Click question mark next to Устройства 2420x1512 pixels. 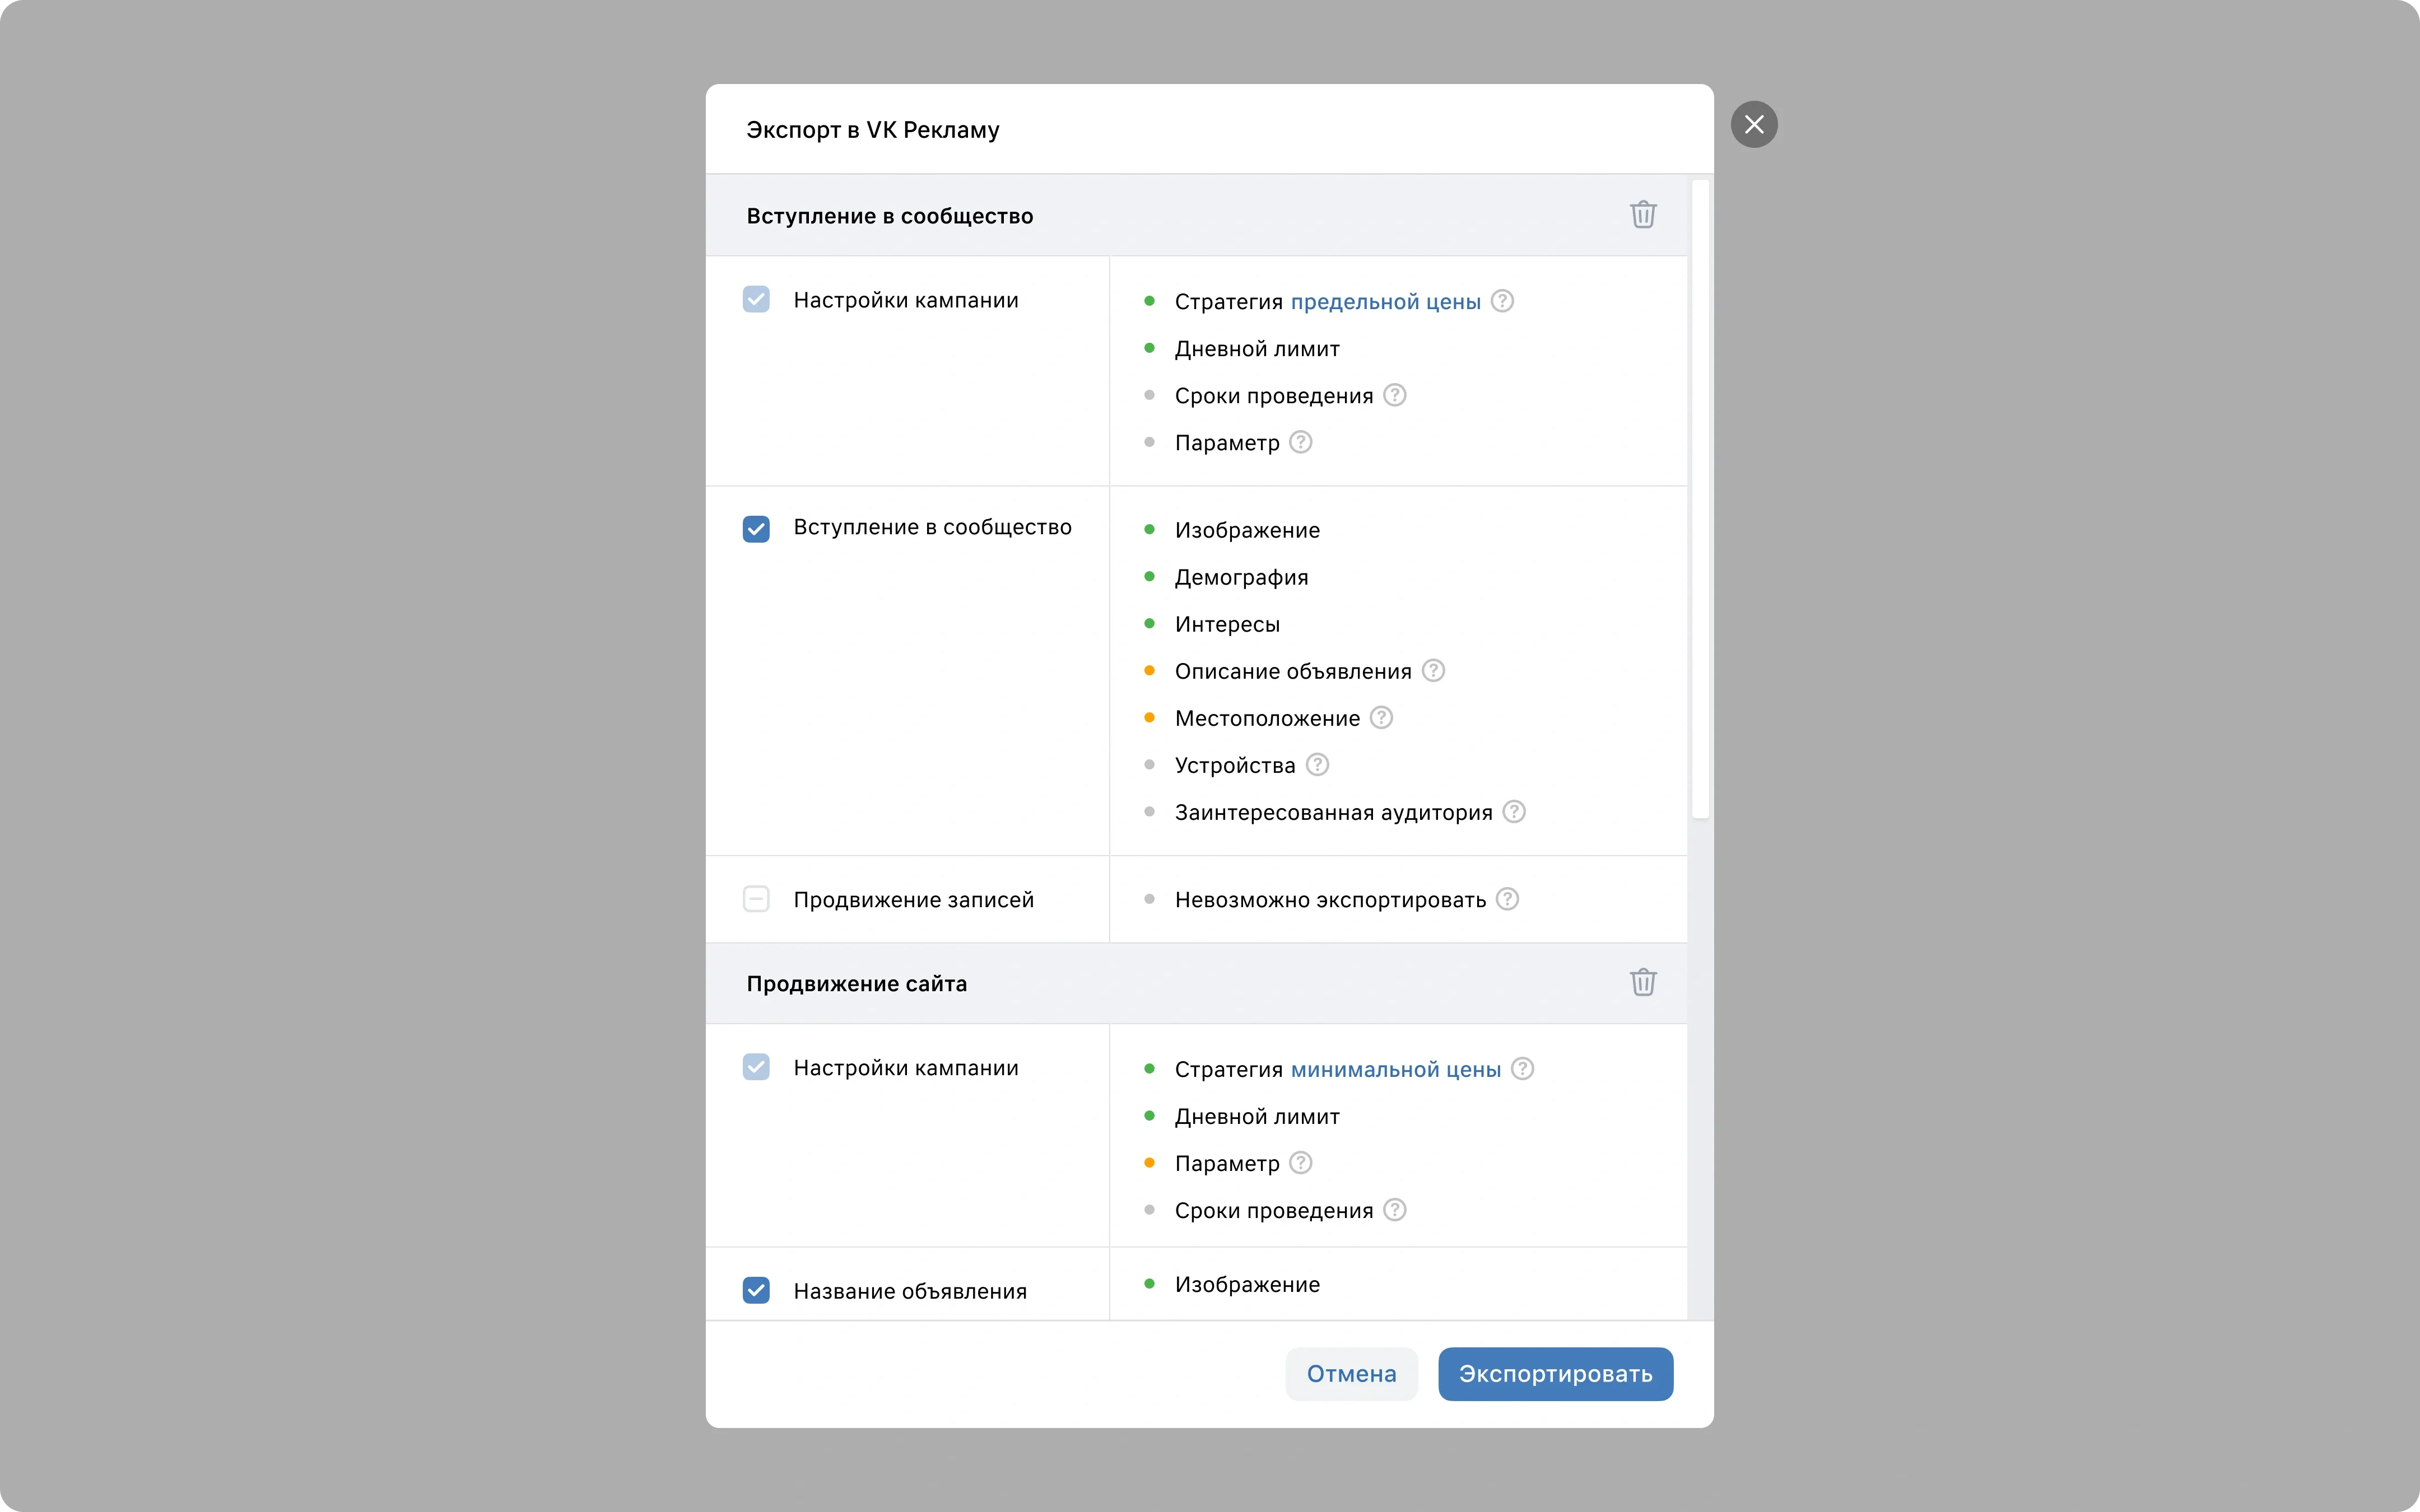click(x=1317, y=765)
